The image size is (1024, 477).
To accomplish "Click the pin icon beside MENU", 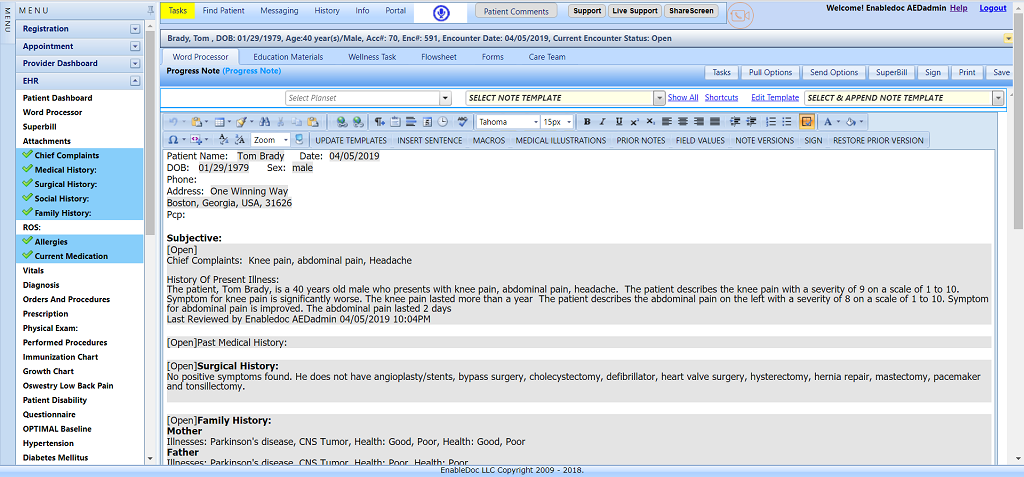I will coord(152,10).
